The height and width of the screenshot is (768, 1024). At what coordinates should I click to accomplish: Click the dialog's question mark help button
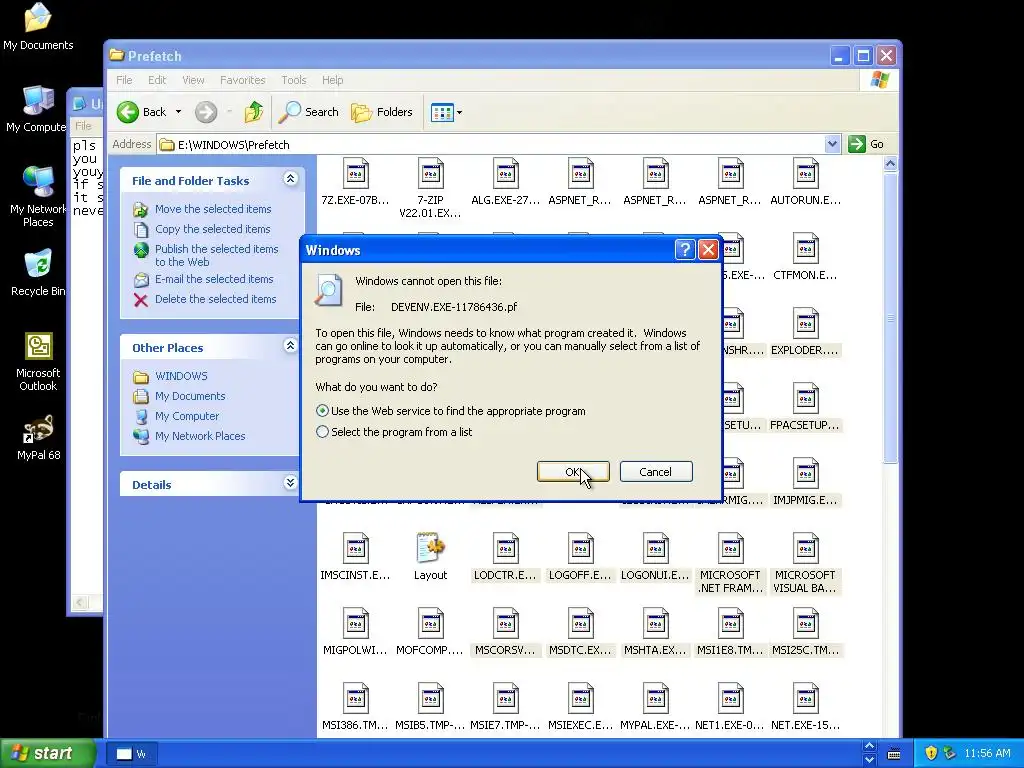tap(684, 249)
